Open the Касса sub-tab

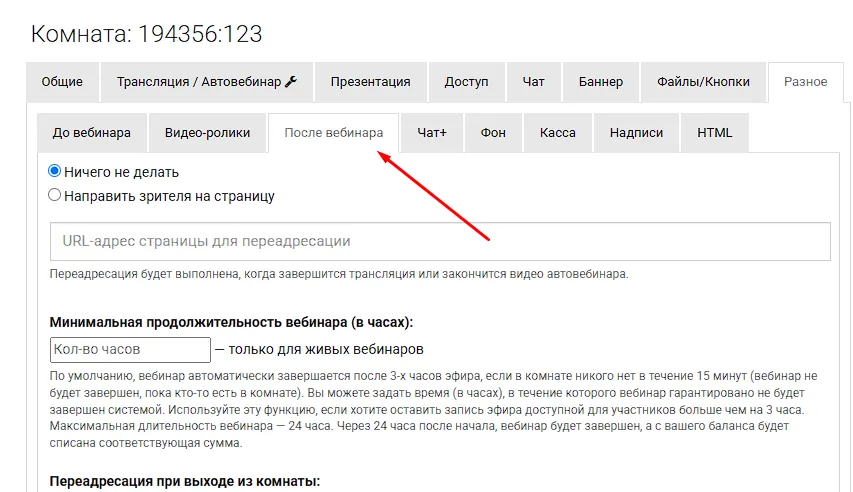point(558,133)
